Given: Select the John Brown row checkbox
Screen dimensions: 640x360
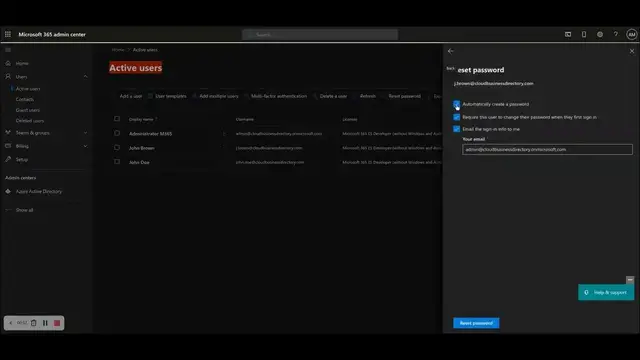Looking at the screenshot, I should (117, 147).
